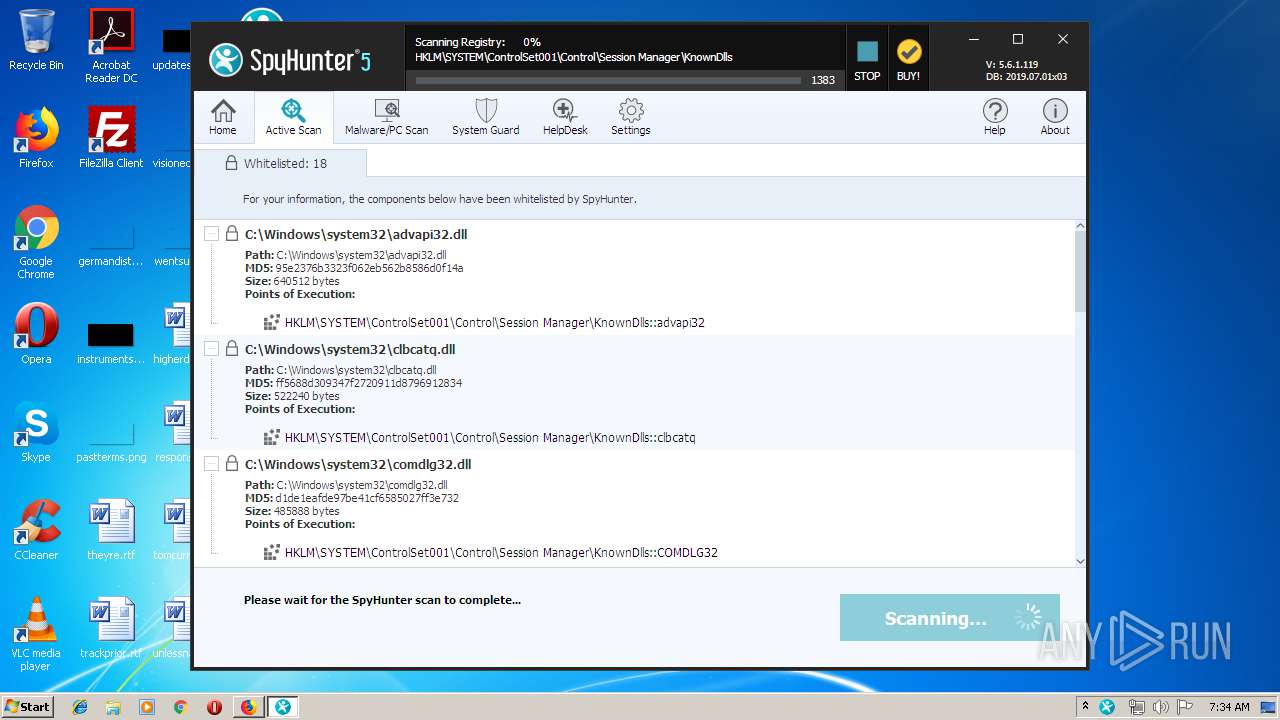1280x720 pixels.
Task: Open Malware/PC Scan section
Action: point(386,117)
